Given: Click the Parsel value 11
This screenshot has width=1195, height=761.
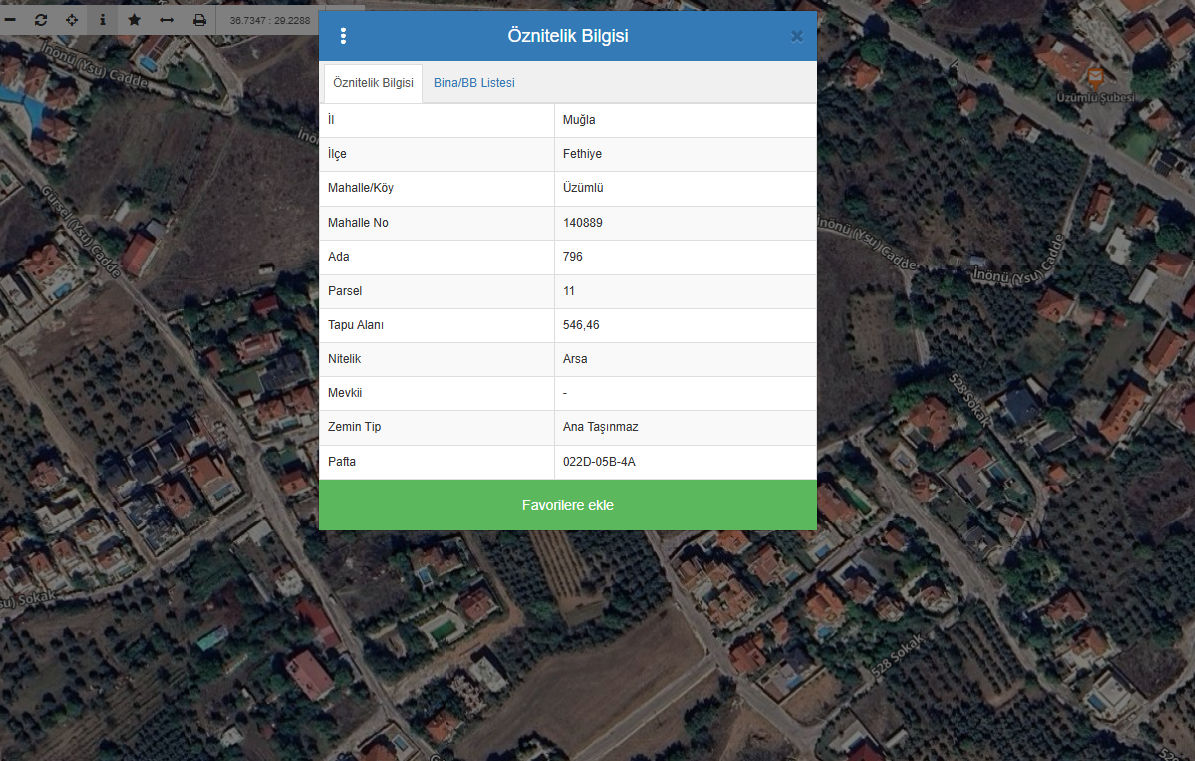Looking at the screenshot, I should click(x=569, y=291).
